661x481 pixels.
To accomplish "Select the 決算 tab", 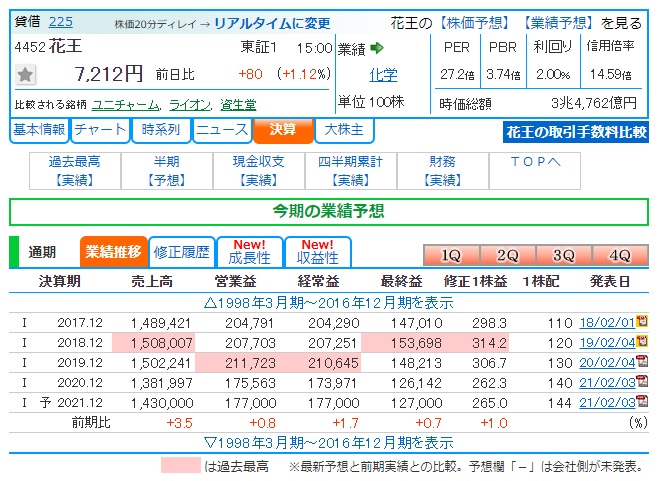I will click(283, 130).
